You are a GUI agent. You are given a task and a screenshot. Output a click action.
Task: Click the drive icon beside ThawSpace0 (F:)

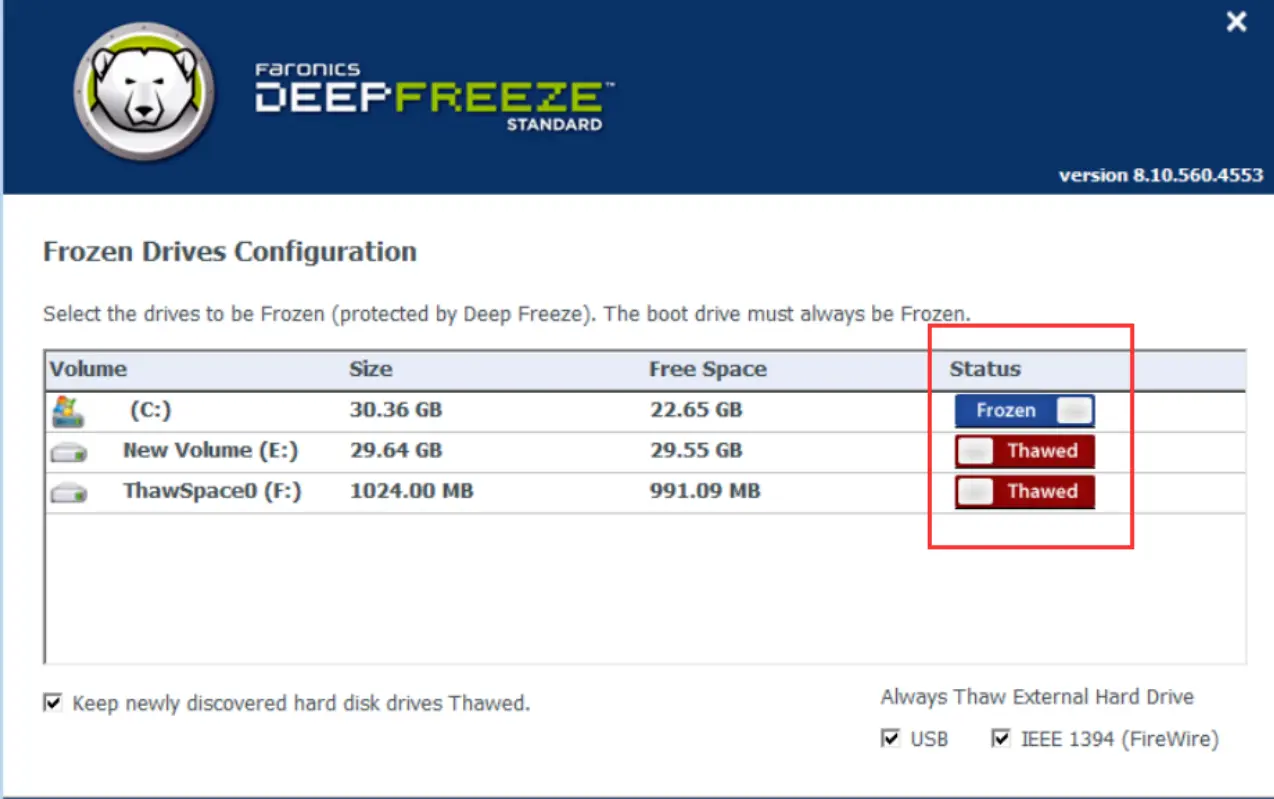point(68,492)
